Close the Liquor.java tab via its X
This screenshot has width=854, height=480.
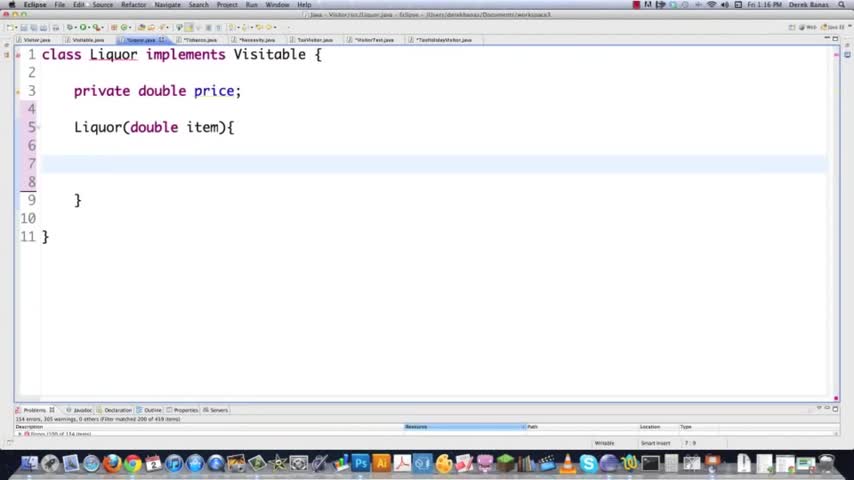click(162, 40)
